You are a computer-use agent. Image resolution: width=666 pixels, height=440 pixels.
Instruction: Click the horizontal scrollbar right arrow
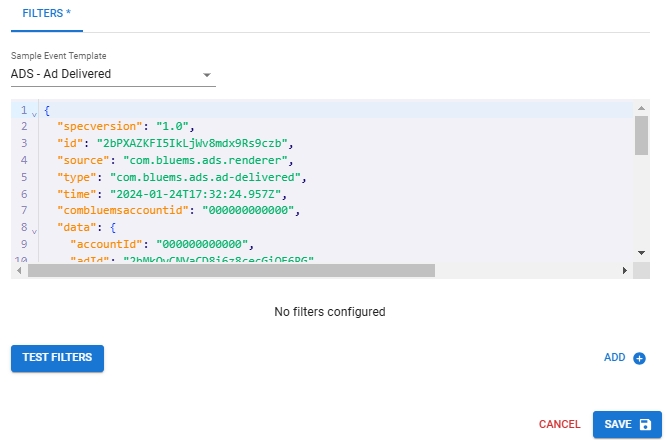pyautogui.click(x=625, y=270)
